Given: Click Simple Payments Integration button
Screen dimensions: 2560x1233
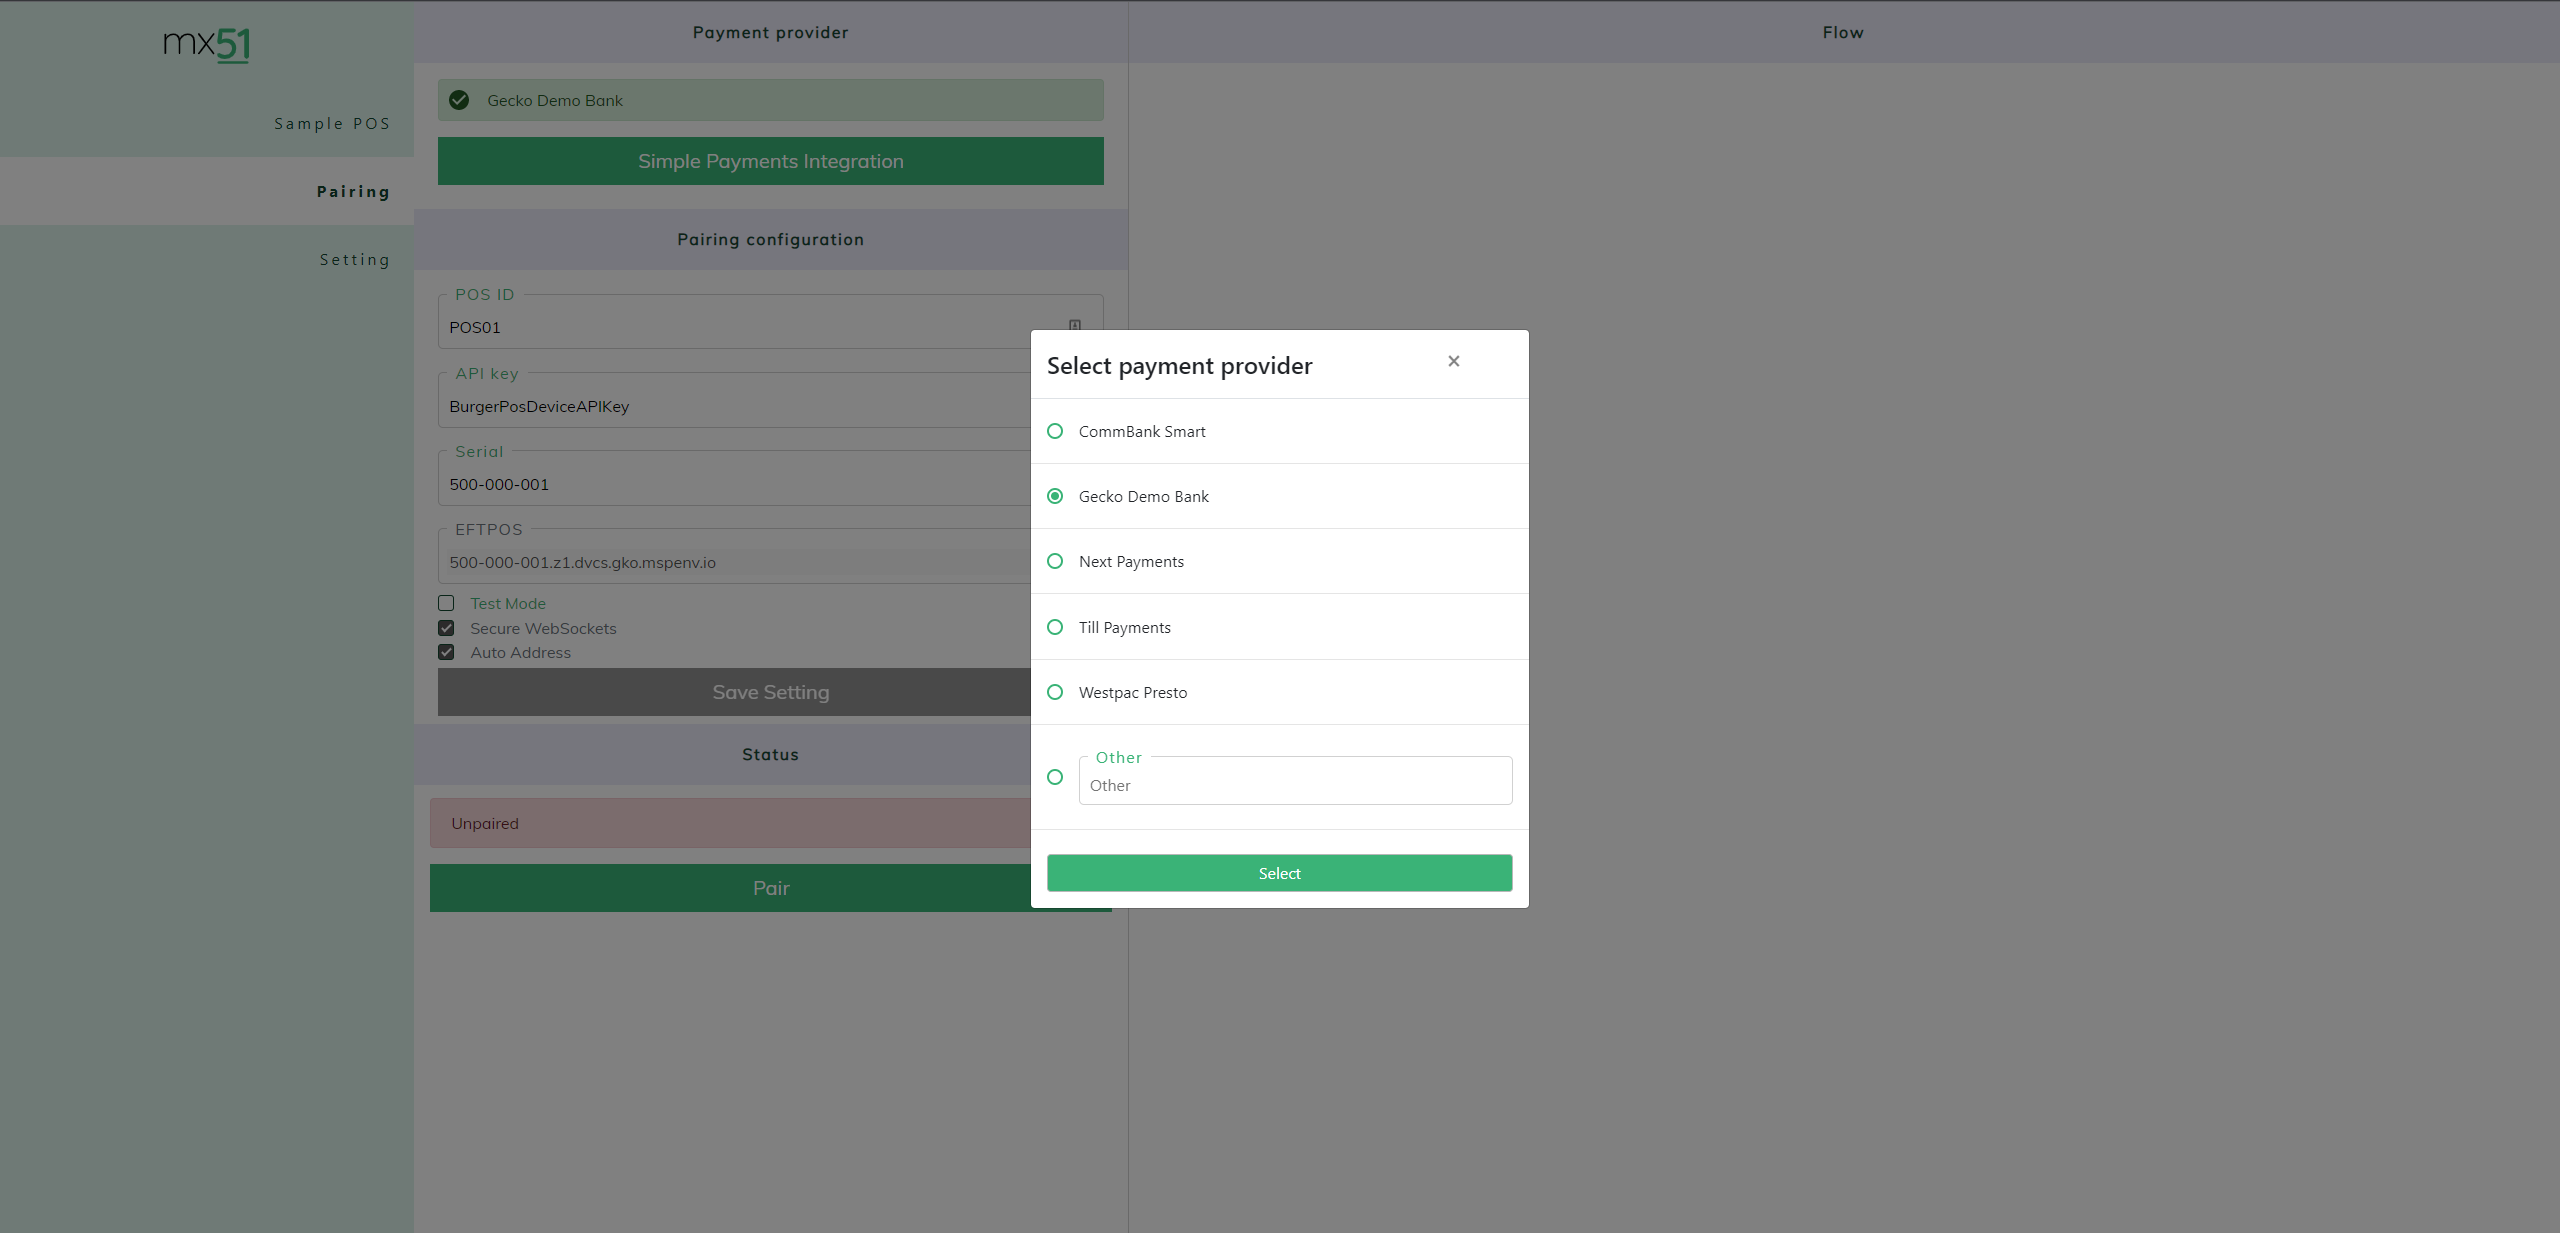Looking at the screenshot, I should click(770, 161).
